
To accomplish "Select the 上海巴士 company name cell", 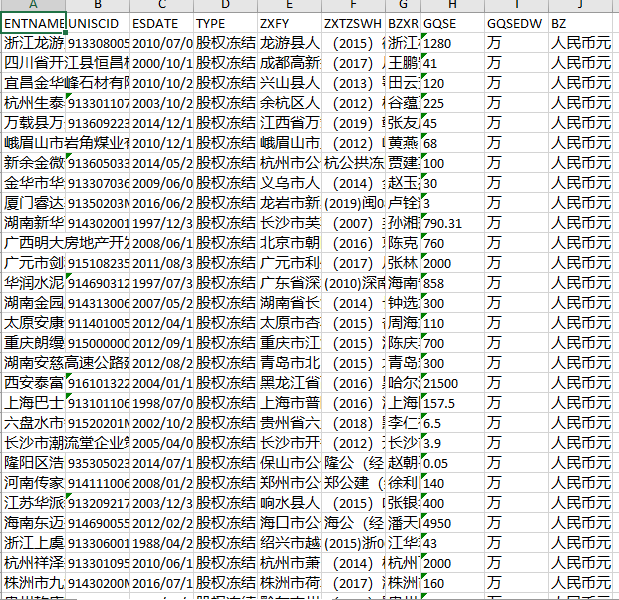I will 34,403.
